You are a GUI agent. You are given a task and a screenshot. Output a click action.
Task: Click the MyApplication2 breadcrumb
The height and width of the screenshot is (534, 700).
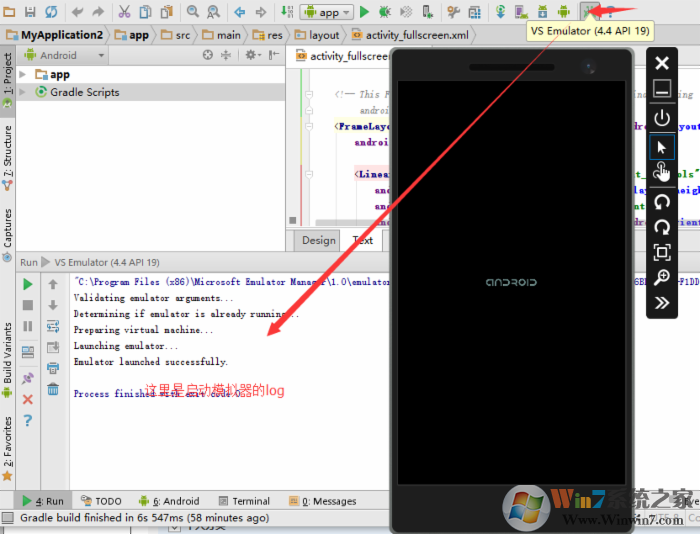point(55,34)
